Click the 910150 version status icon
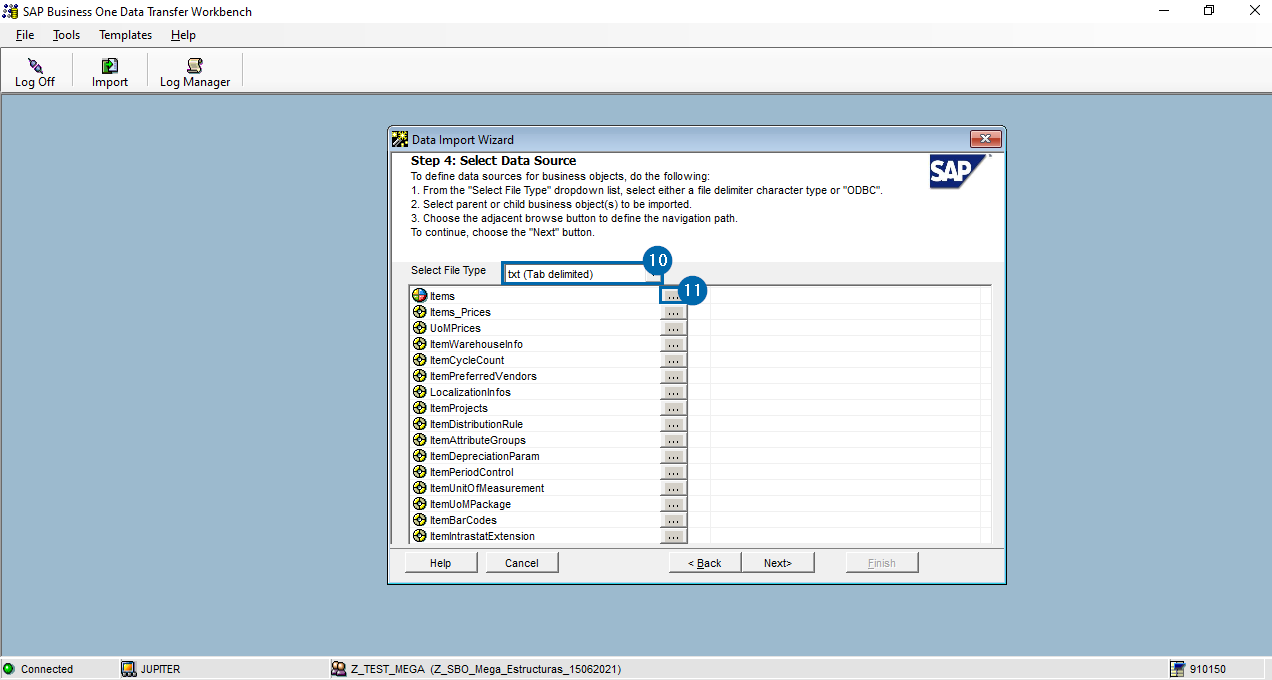The width and height of the screenshot is (1272, 680). tap(1178, 669)
